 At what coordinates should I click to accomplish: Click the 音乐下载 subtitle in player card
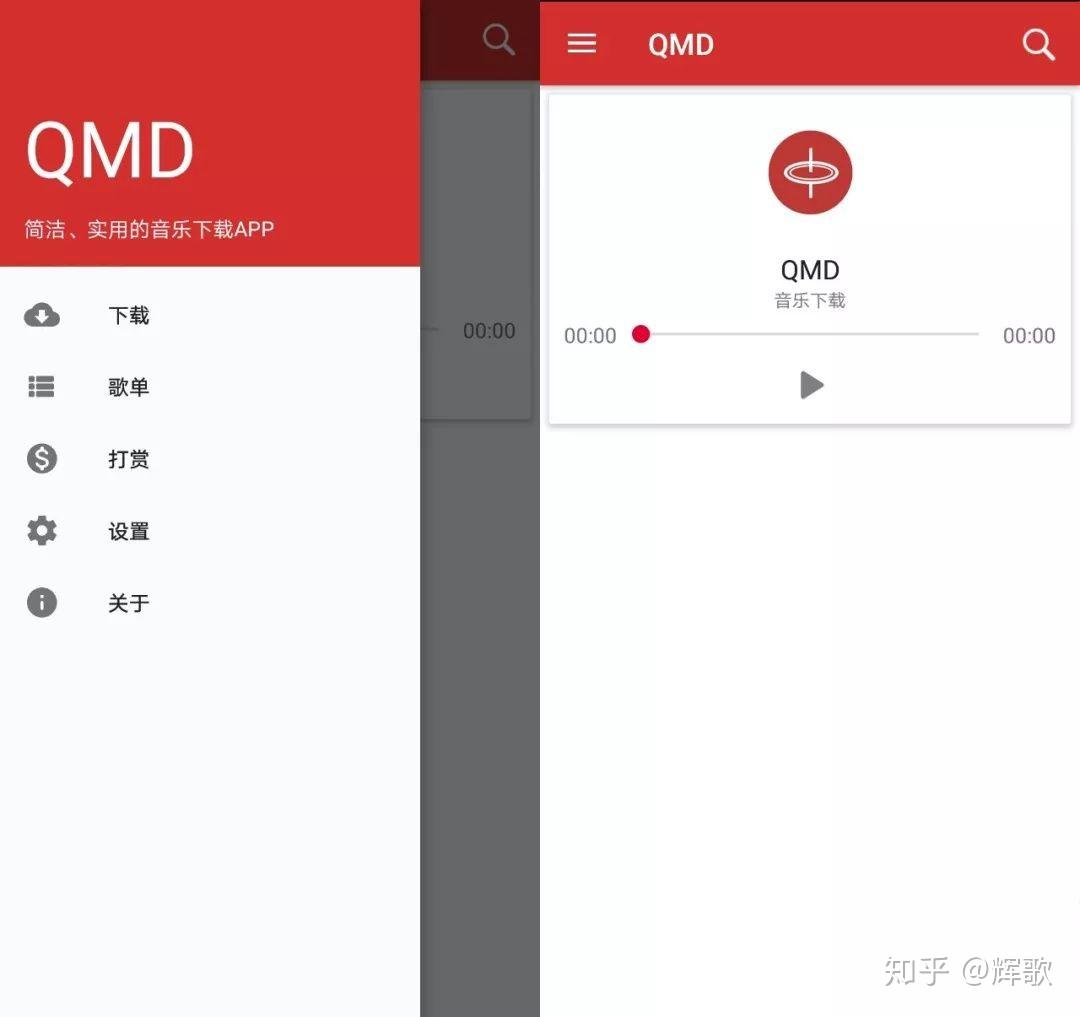[x=810, y=300]
